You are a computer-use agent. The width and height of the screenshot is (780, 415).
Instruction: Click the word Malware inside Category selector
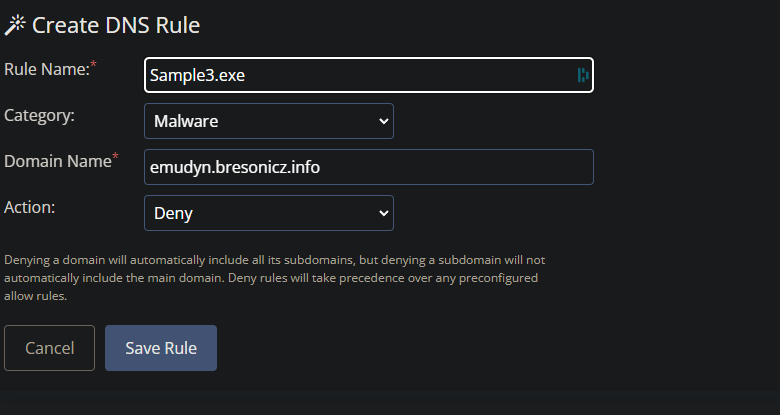(186, 122)
